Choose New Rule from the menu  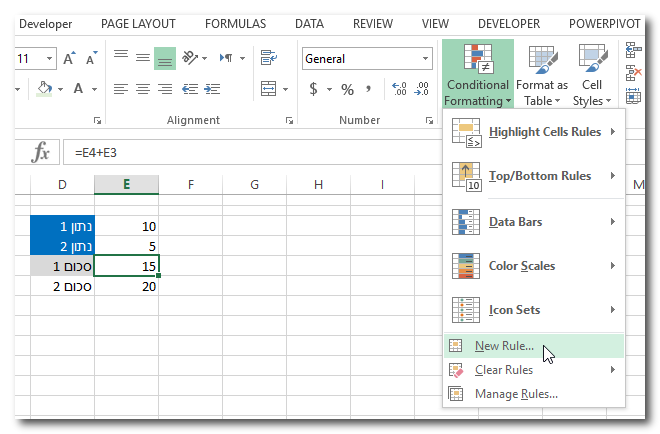(505, 346)
